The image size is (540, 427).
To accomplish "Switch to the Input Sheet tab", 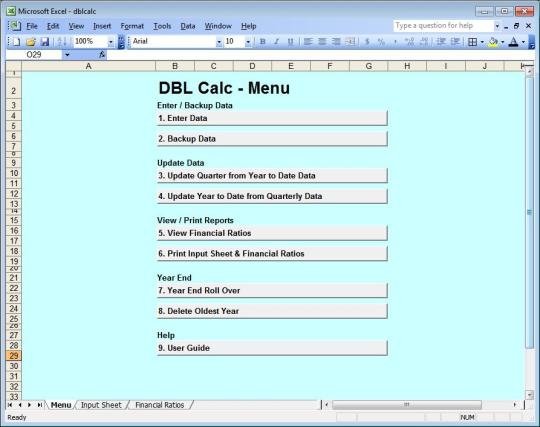I will (101, 405).
